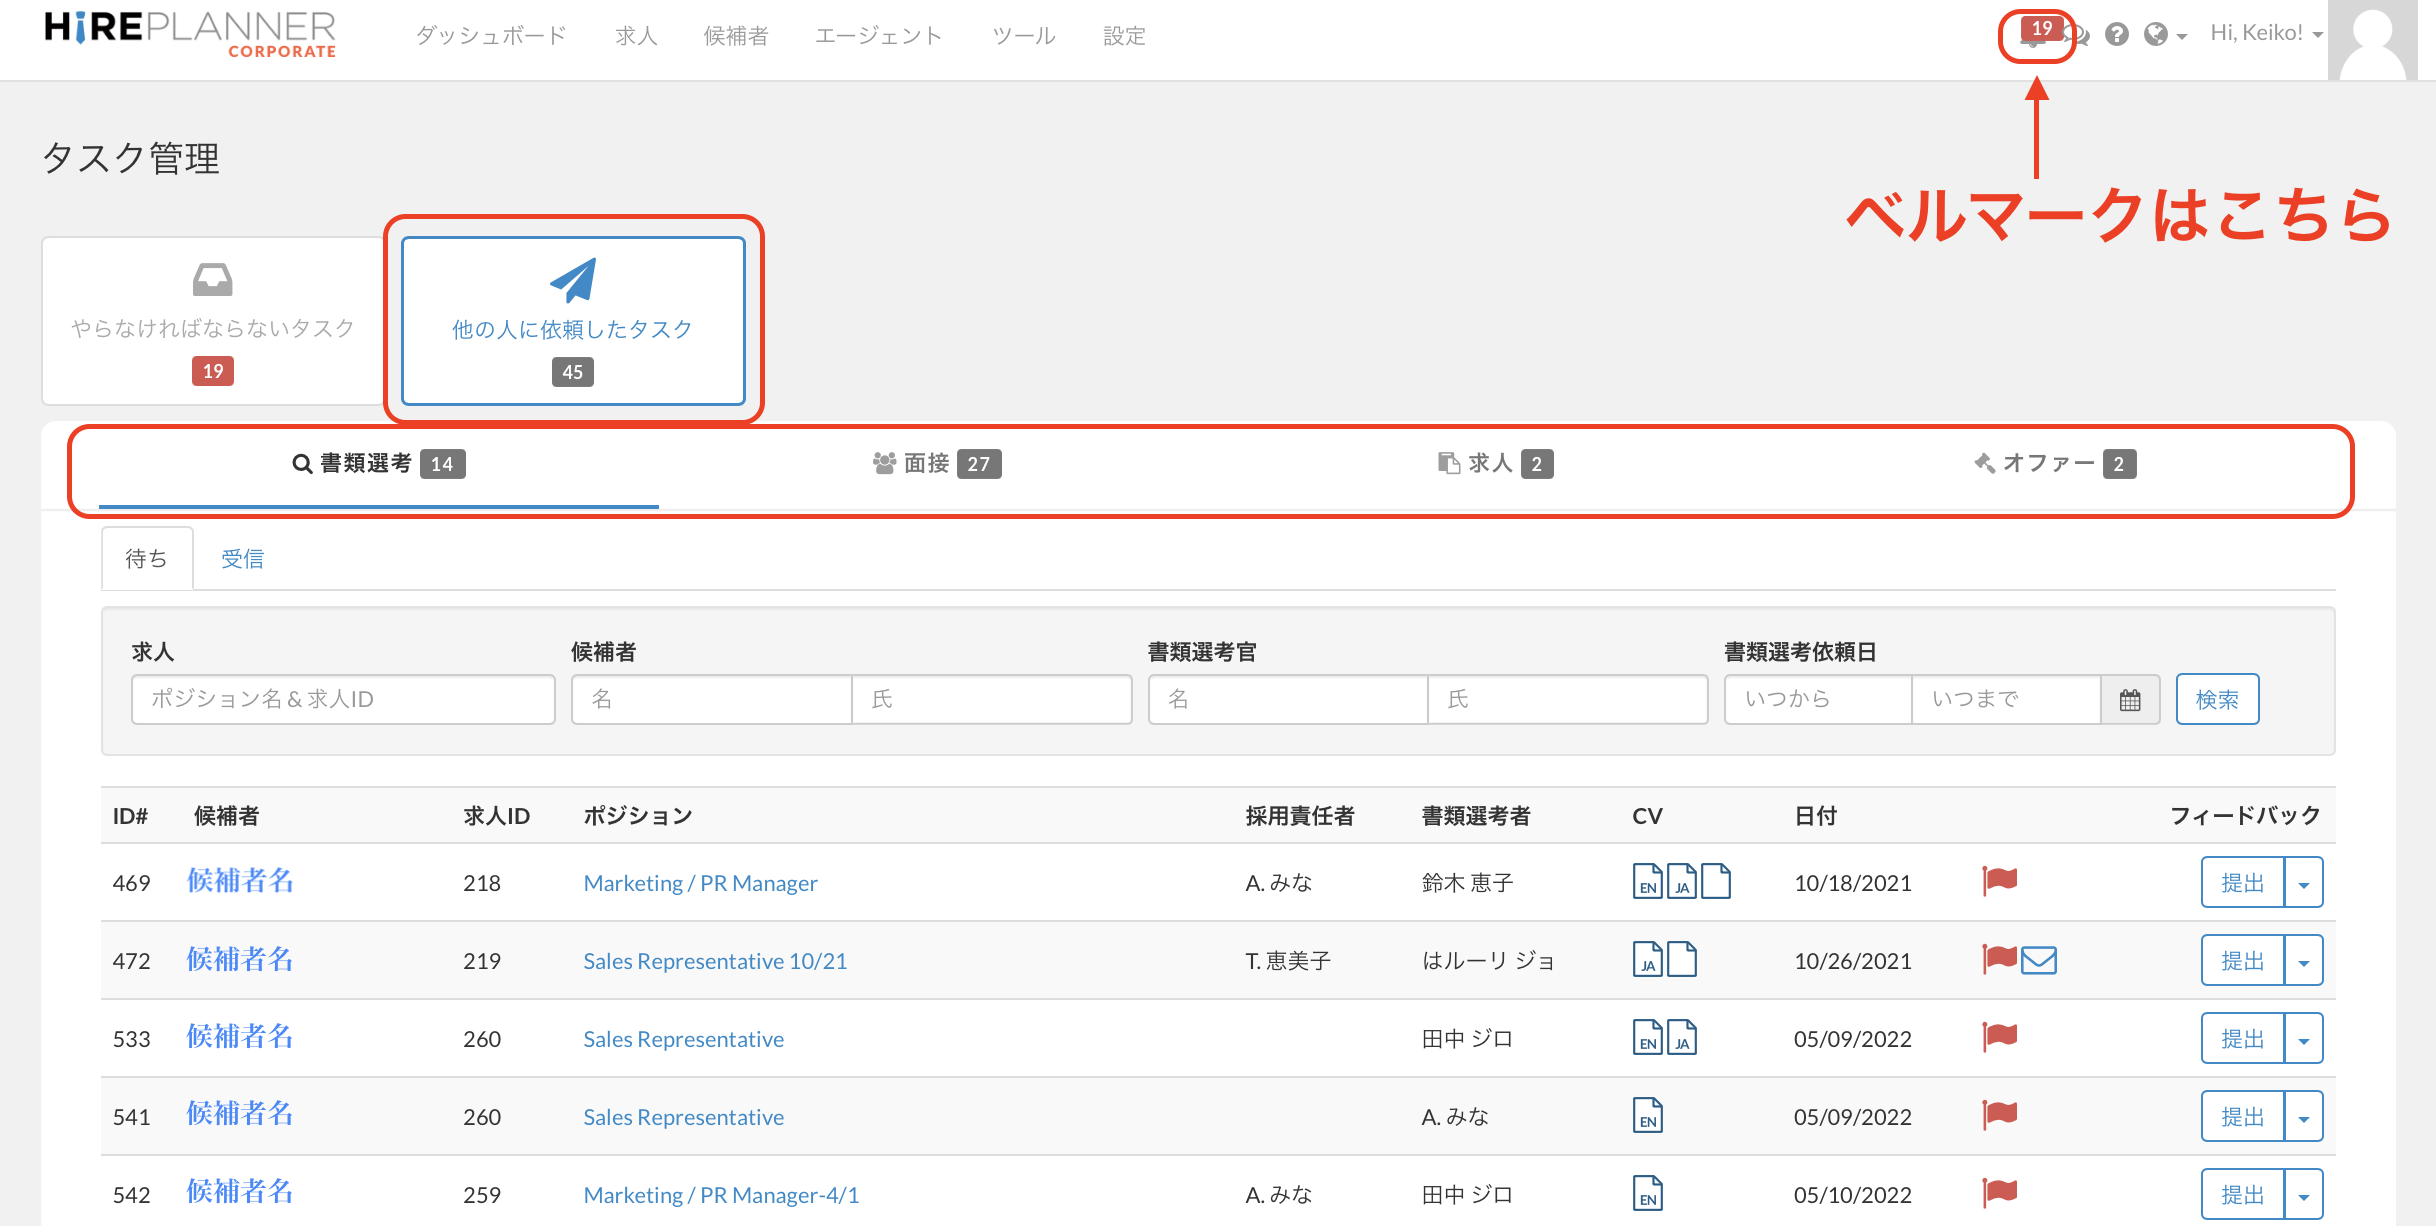Image resolution: width=2436 pixels, height=1226 pixels.
Task: Click the 検索 search button
Action: click(2216, 700)
